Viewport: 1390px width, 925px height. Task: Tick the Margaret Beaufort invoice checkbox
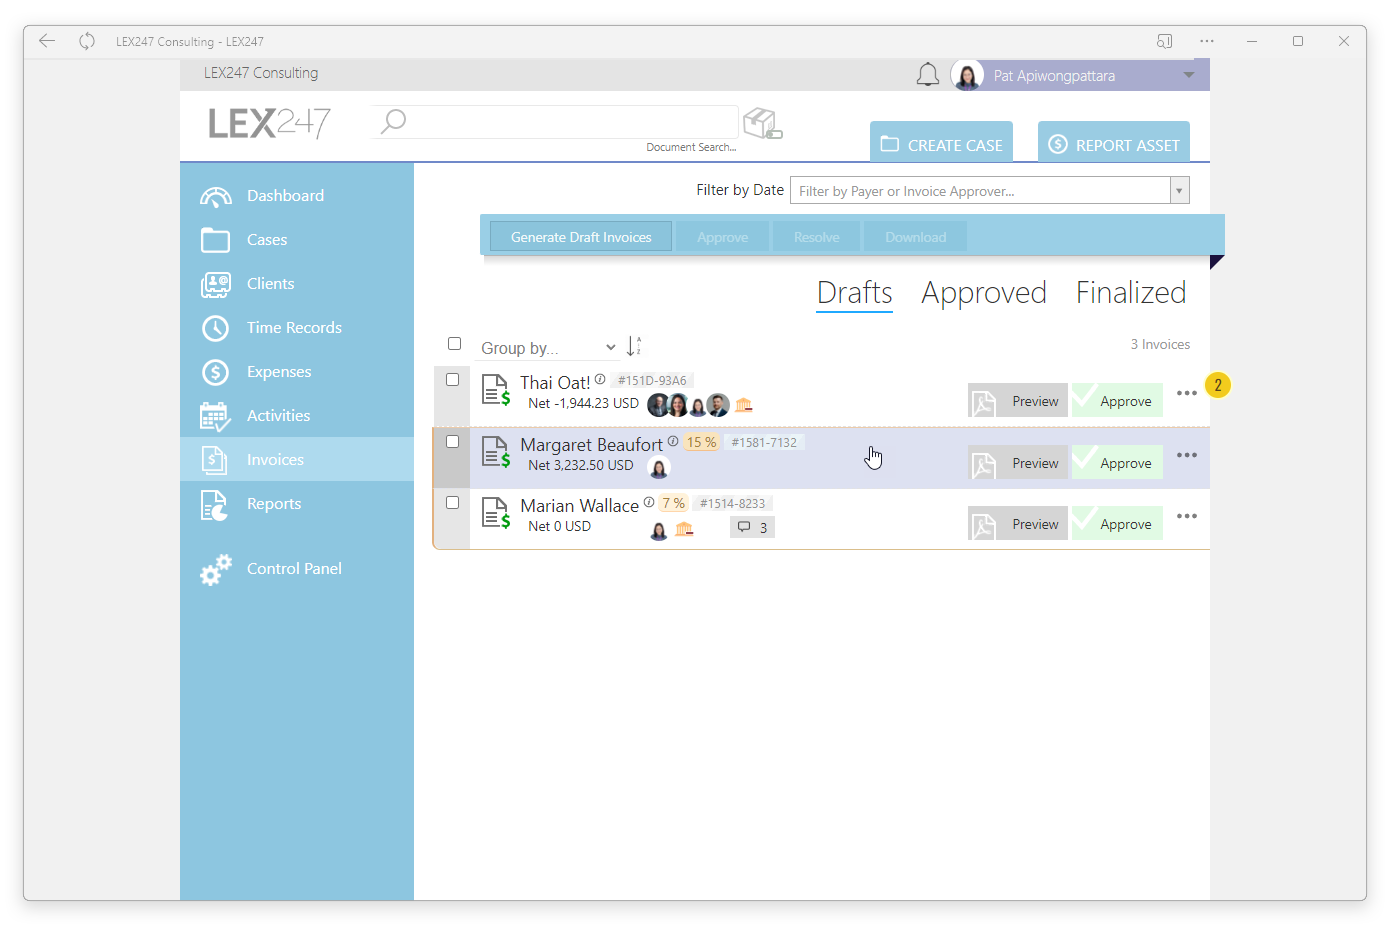click(x=452, y=441)
